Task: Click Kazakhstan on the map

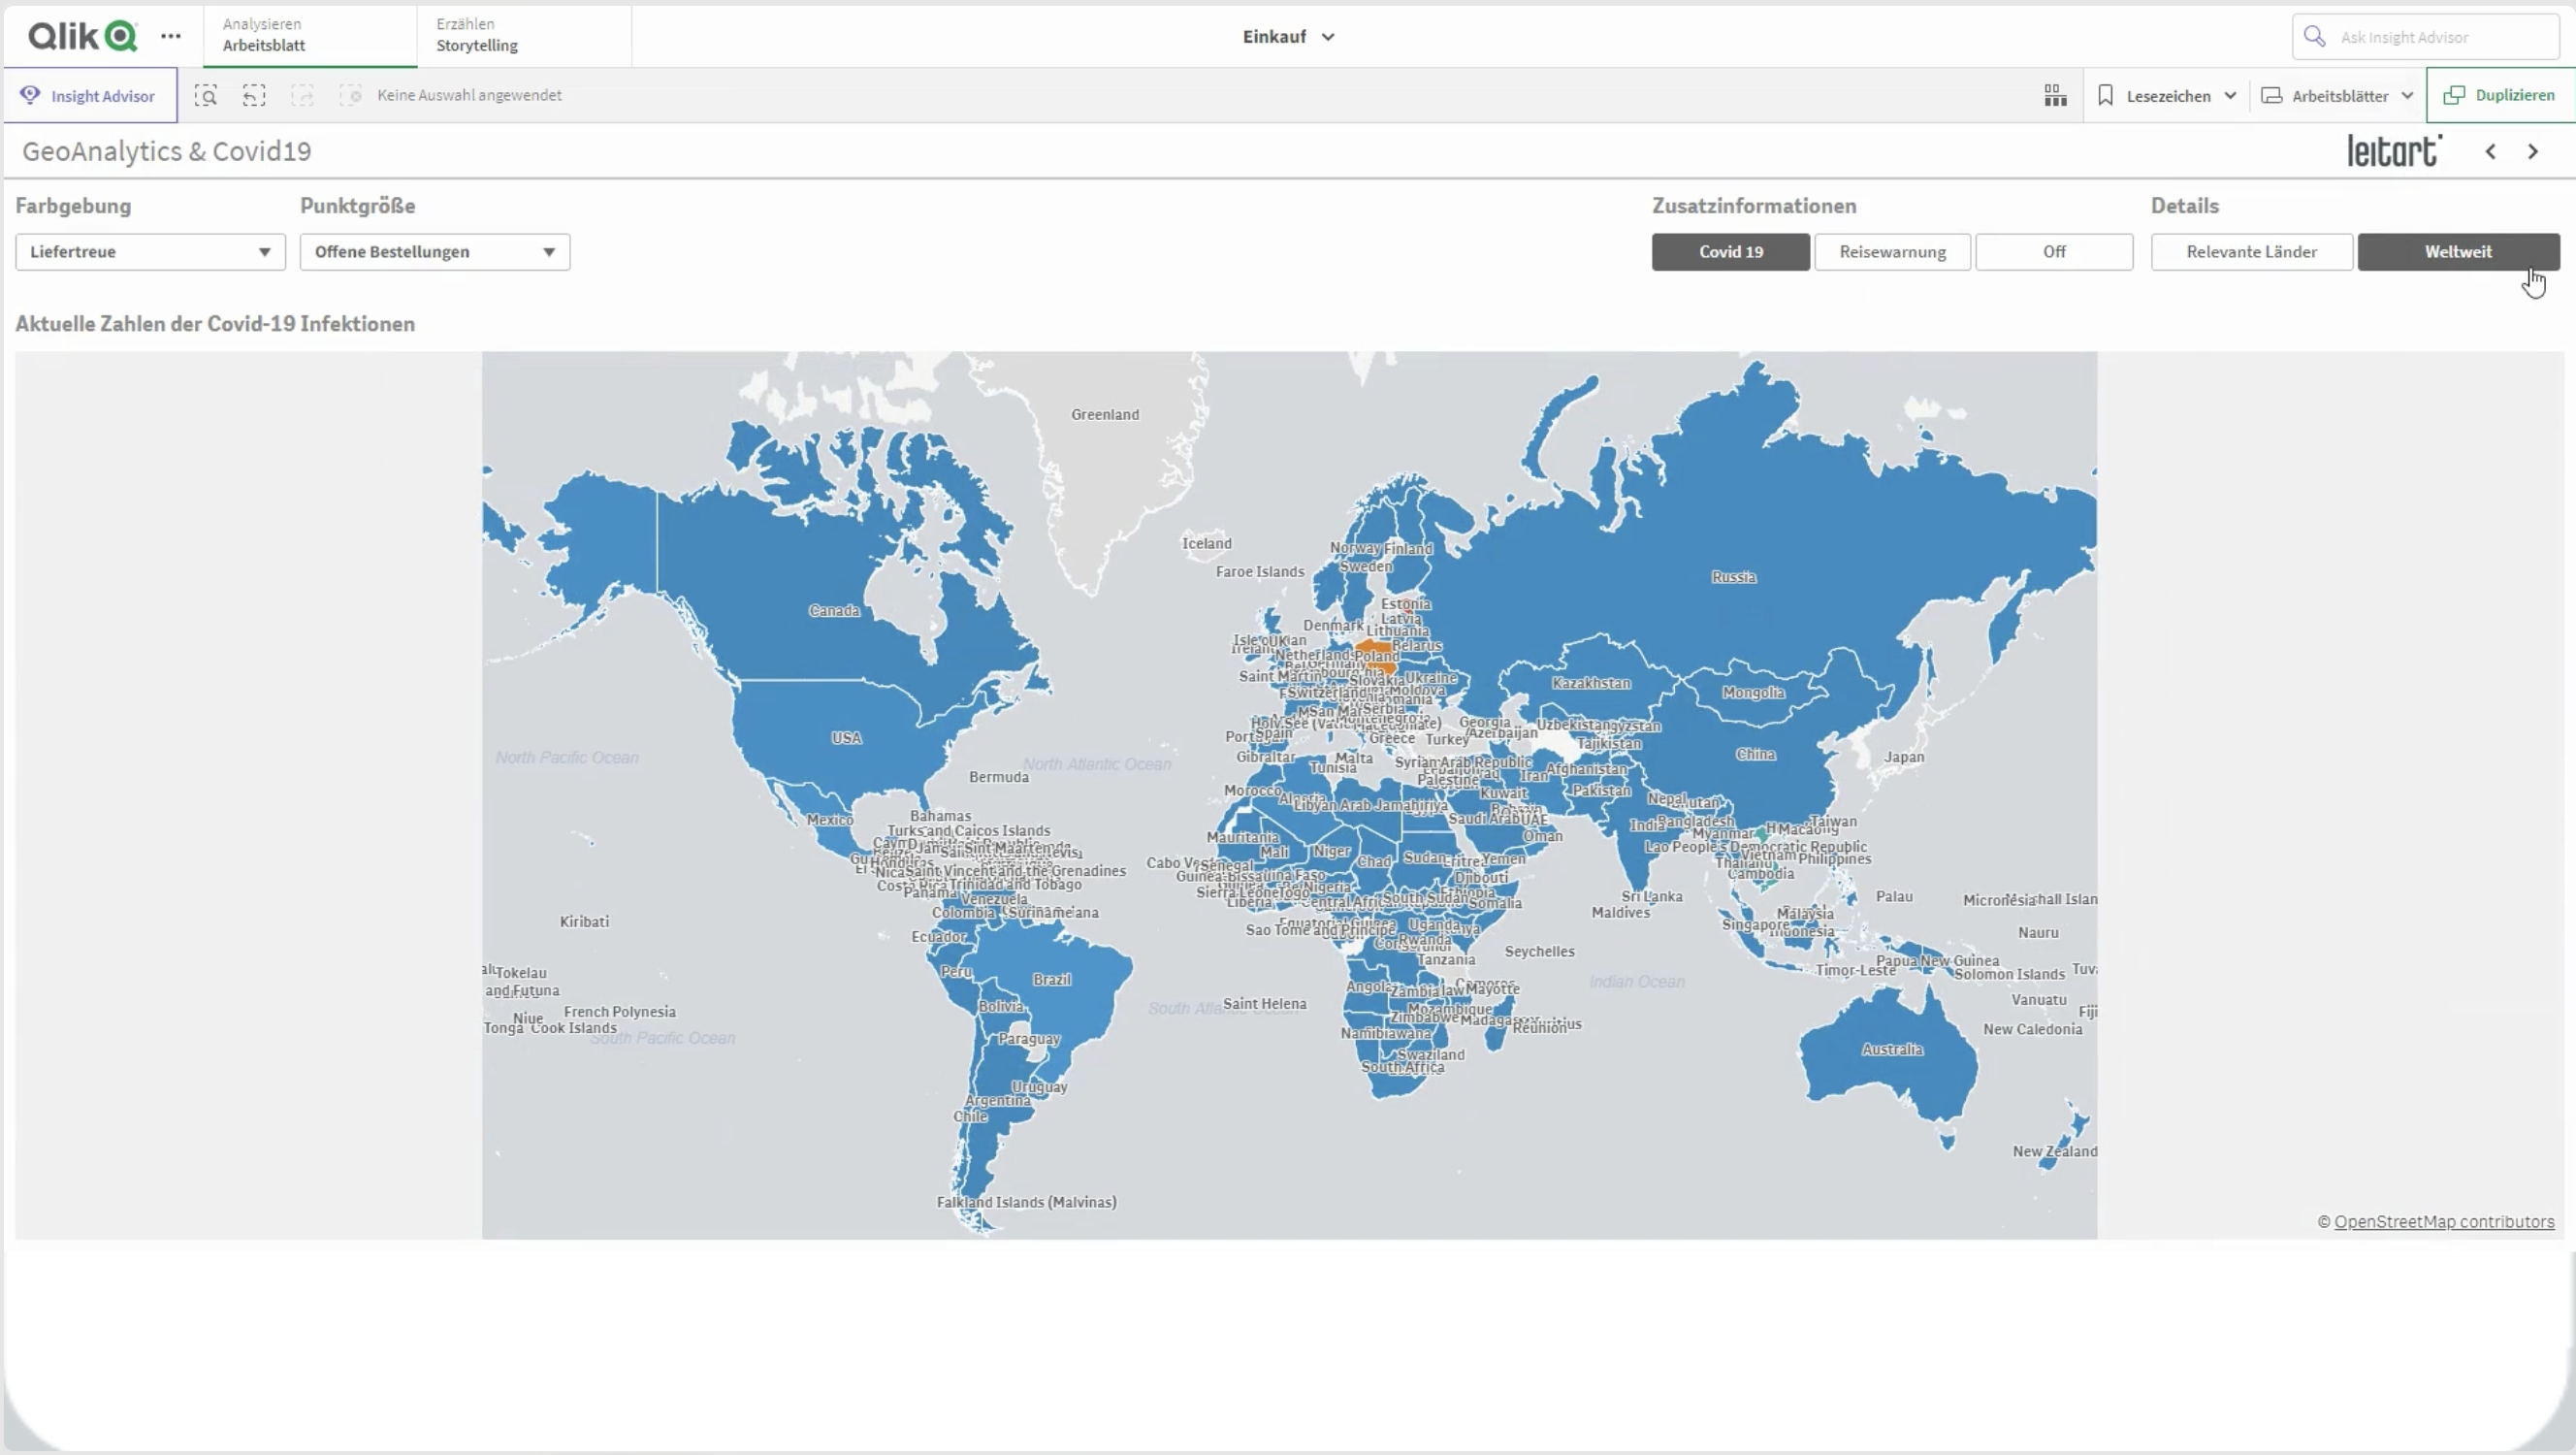Action: click(1591, 683)
